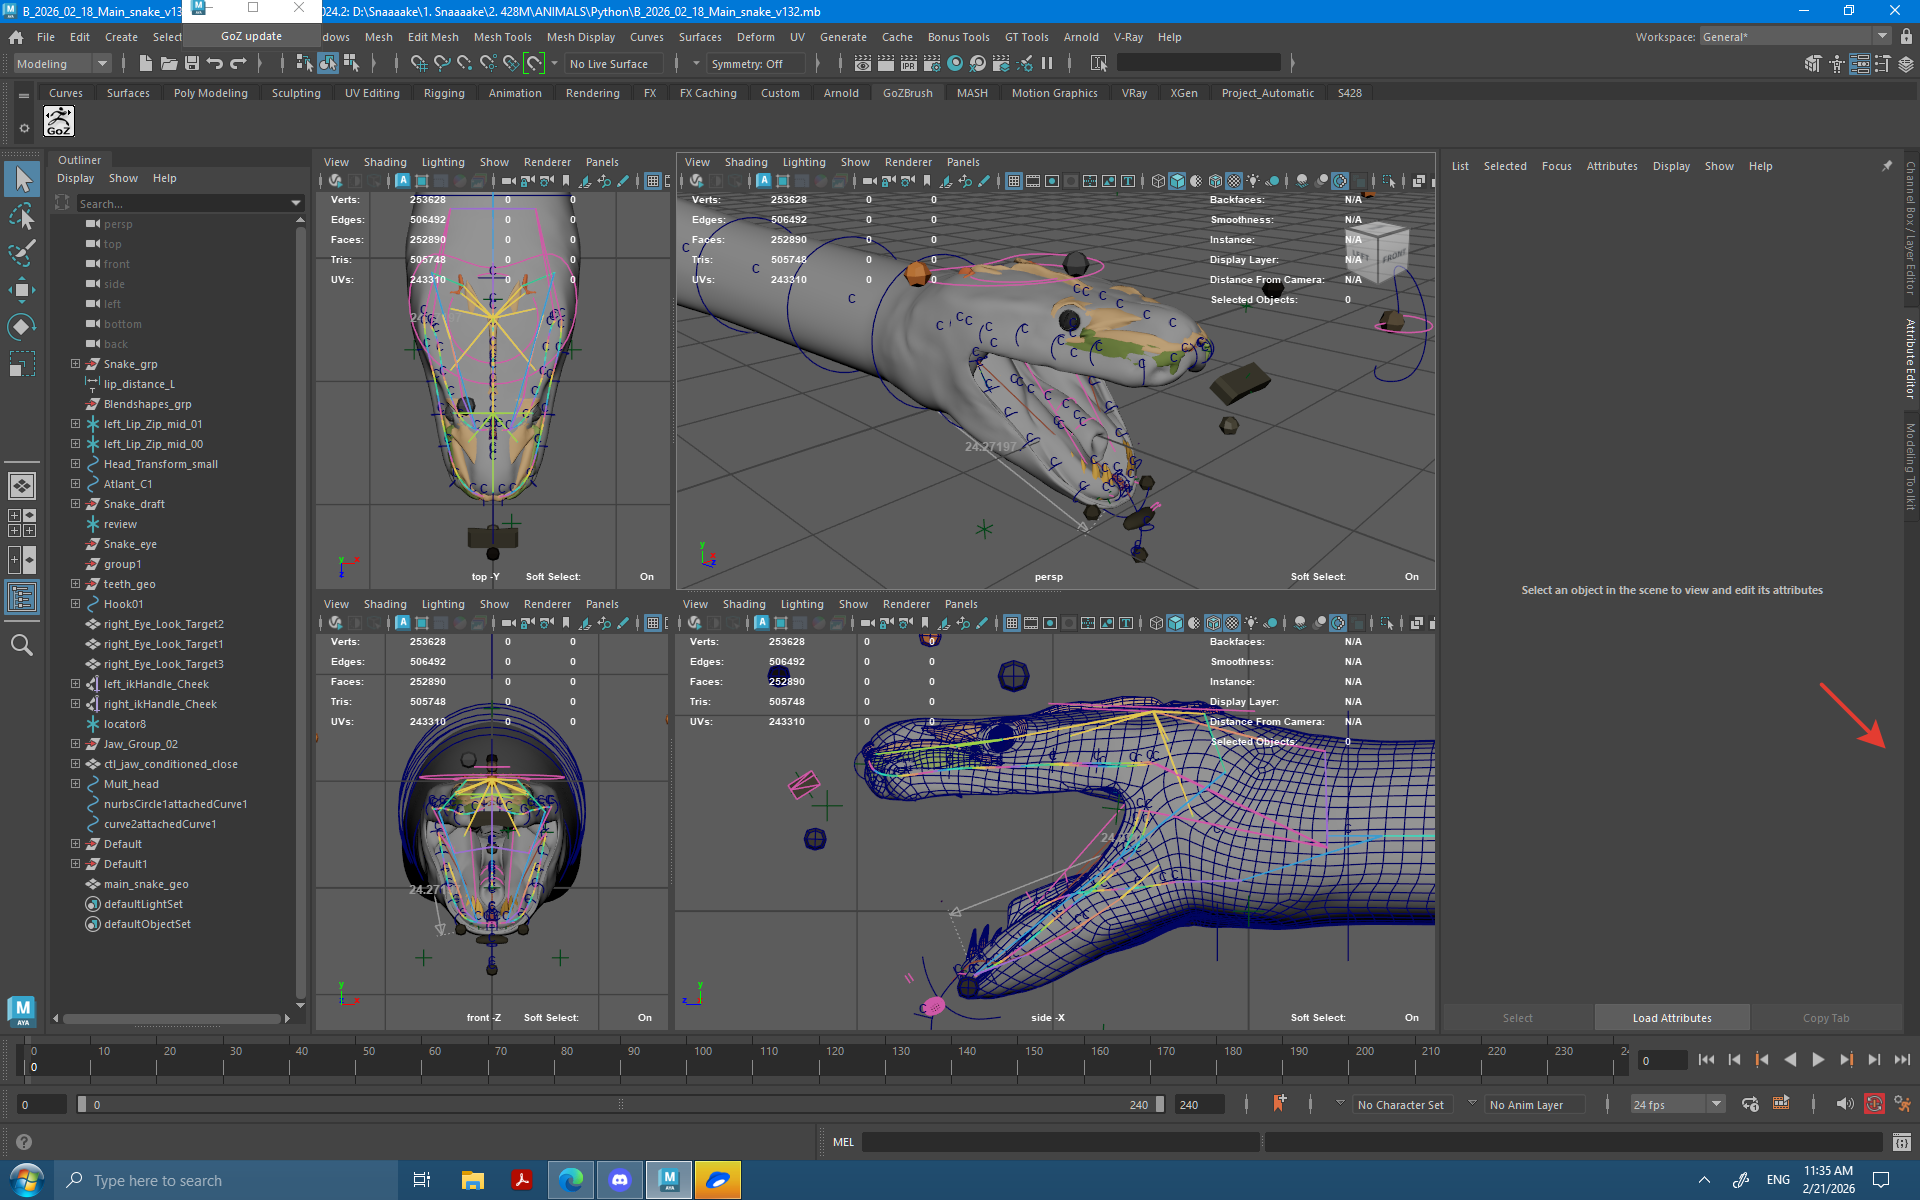The width and height of the screenshot is (1920, 1200).
Task: Activate the Paint Selection tool
Action: (22, 253)
